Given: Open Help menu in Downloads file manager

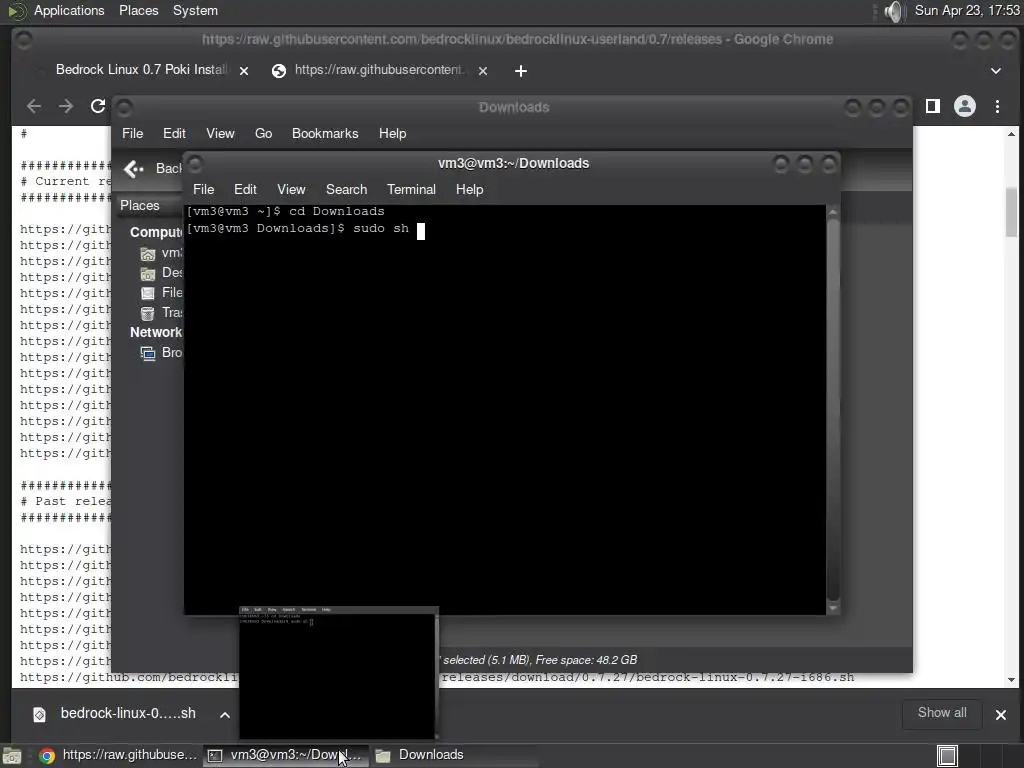Looking at the screenshot, I should click(x=392, y=133).
